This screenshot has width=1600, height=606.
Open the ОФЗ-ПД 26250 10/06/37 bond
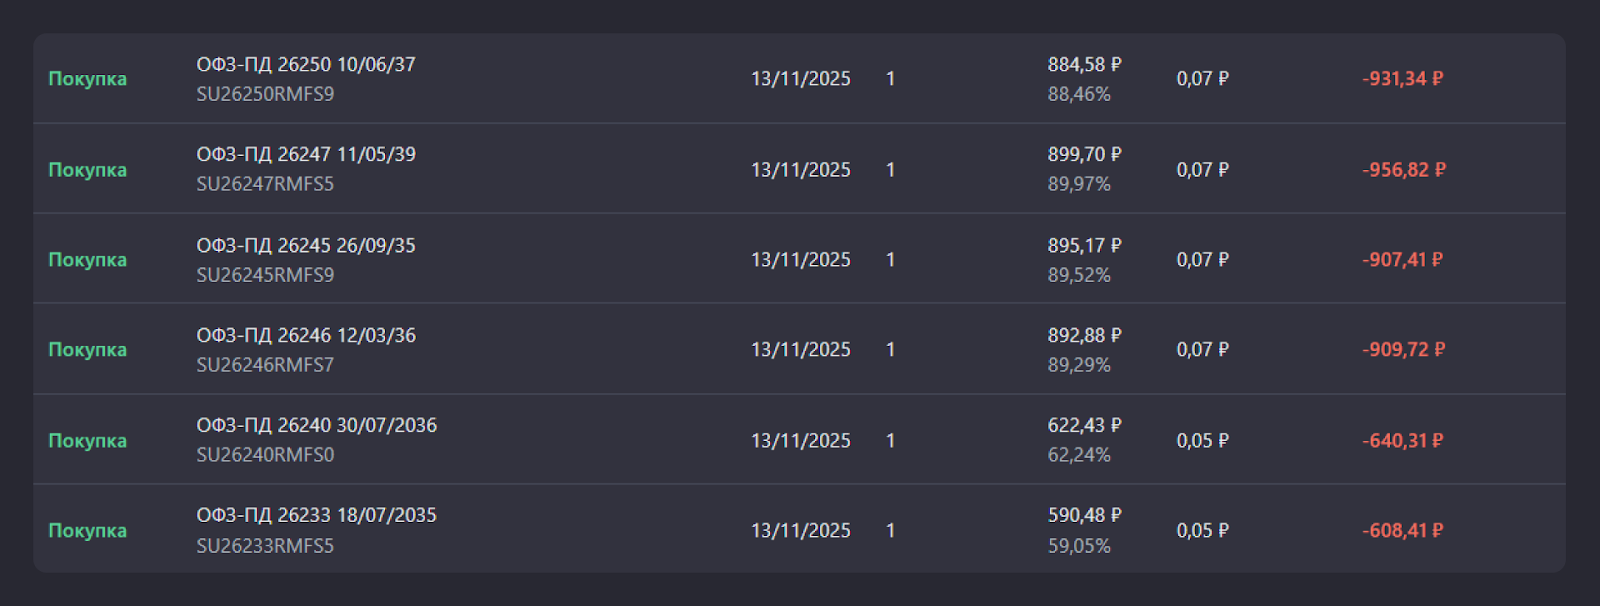pyautogui.click(x=306, y=65)
